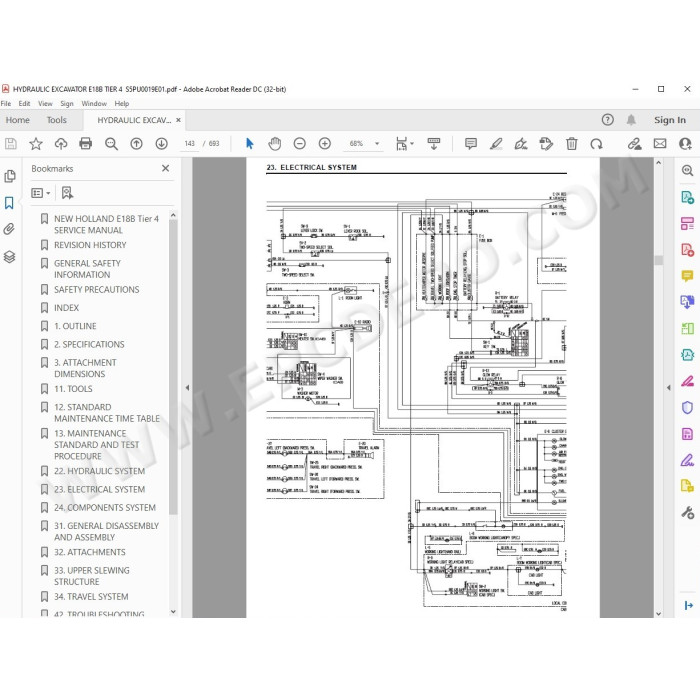Click the add new bookmark icon
The width and height of the screenshot is (700, 700).
67,193
